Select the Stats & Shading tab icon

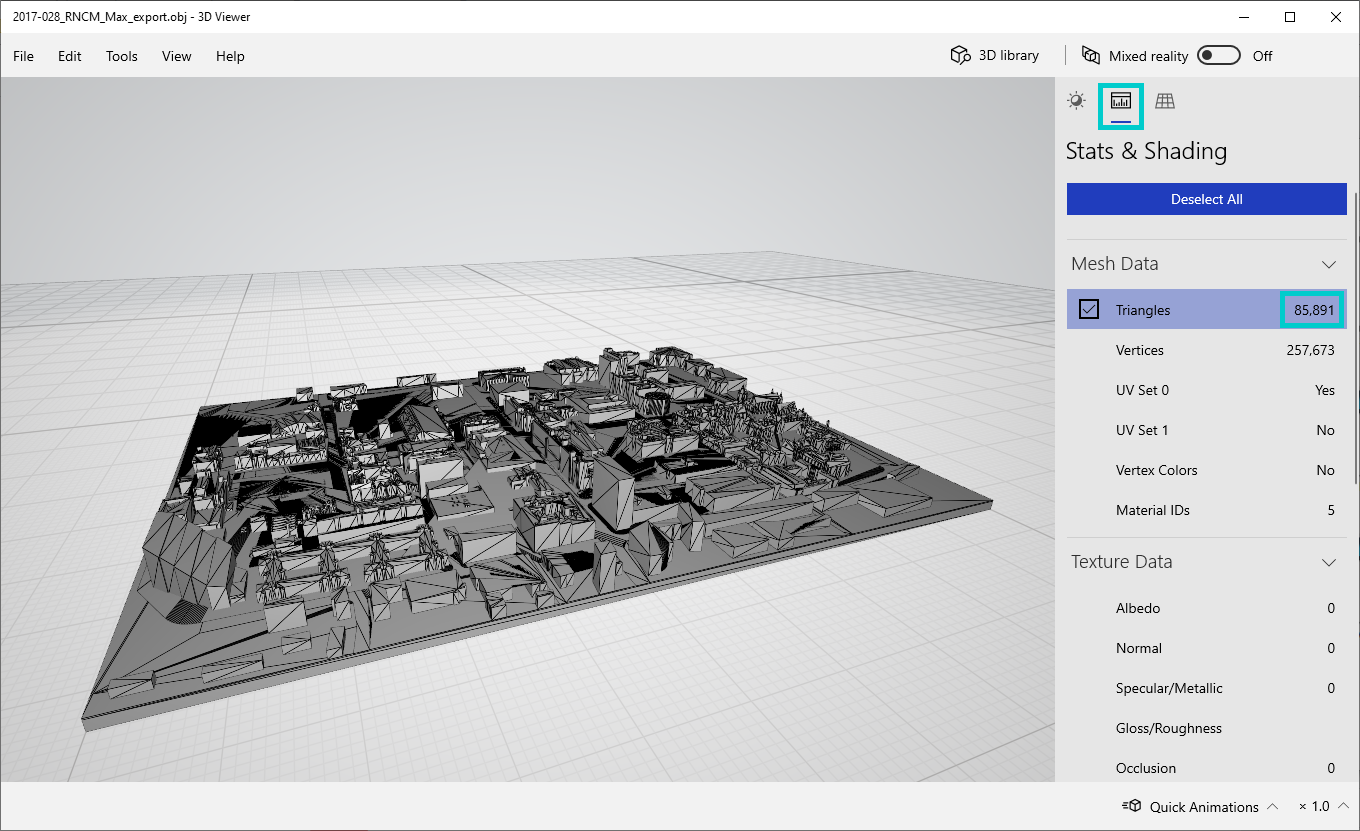coord(1121,101)
